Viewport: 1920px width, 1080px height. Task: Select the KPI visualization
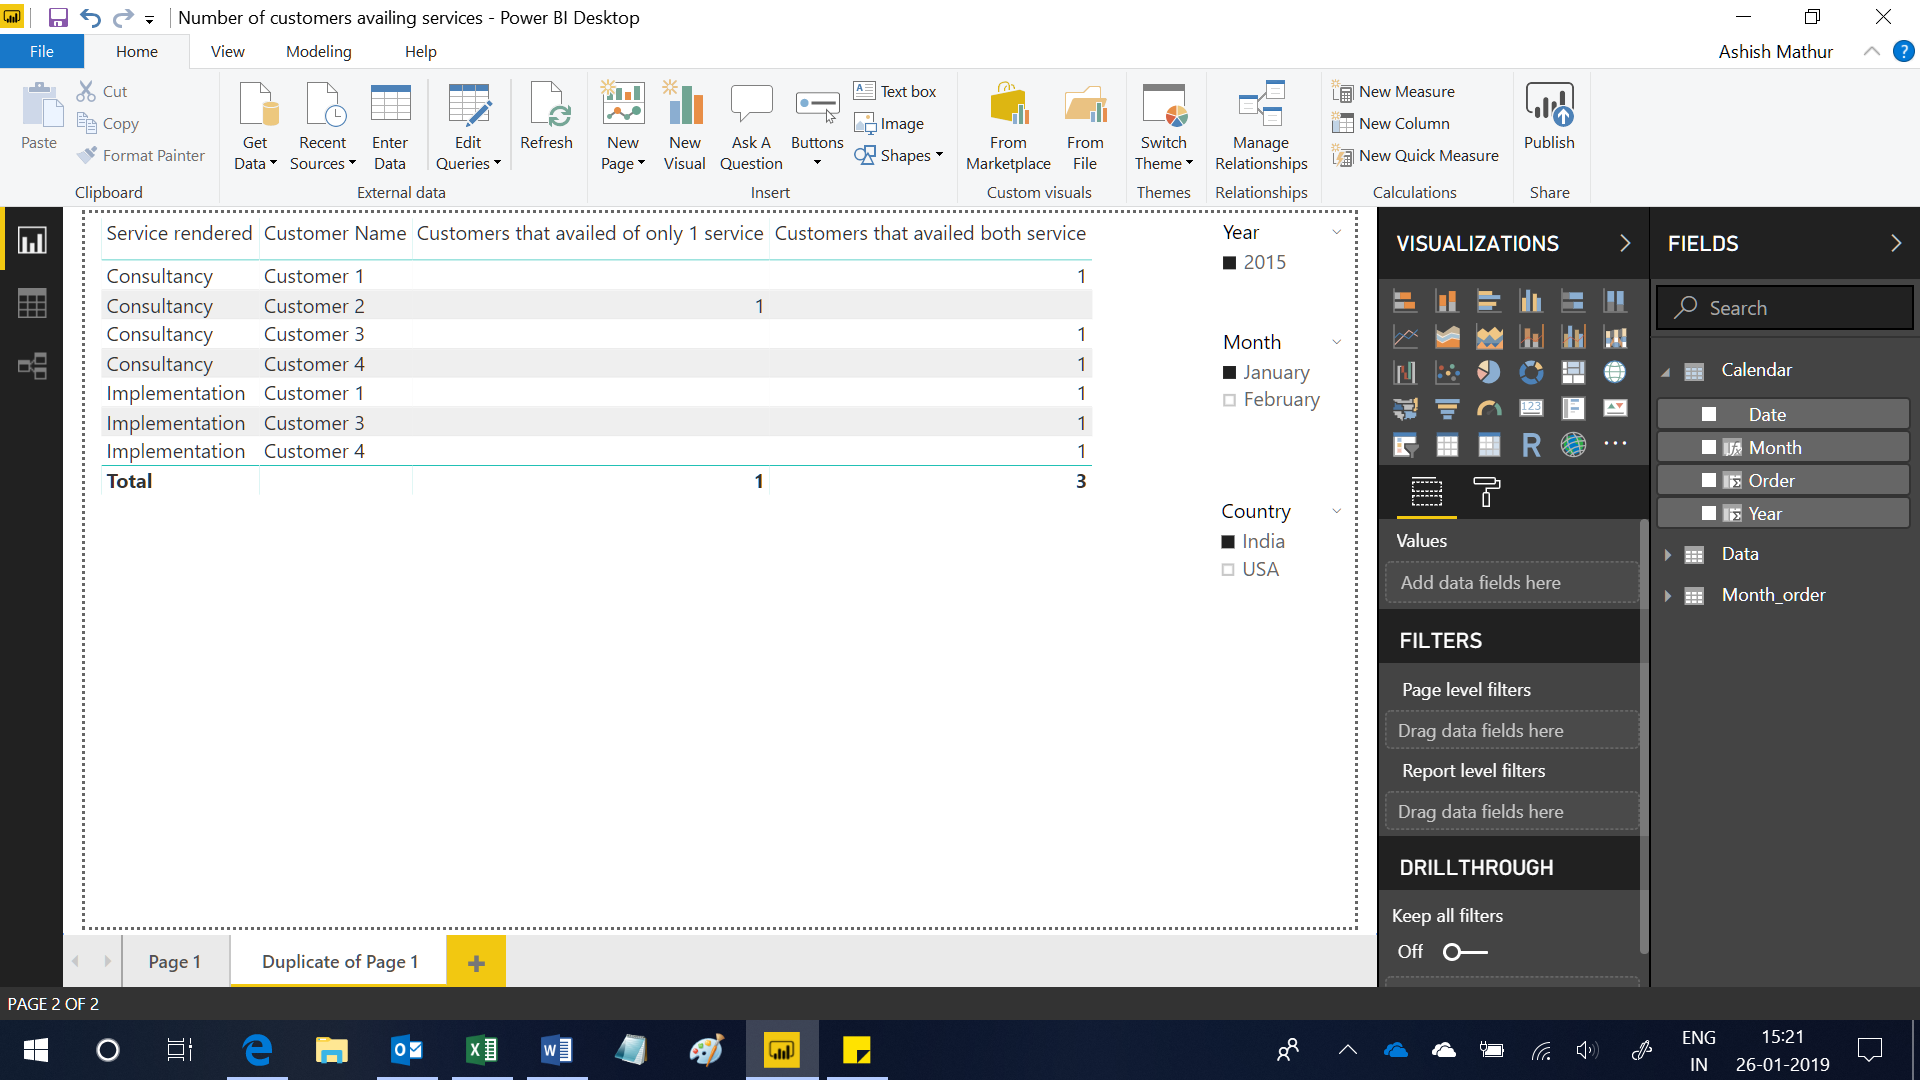(1615, 409)
